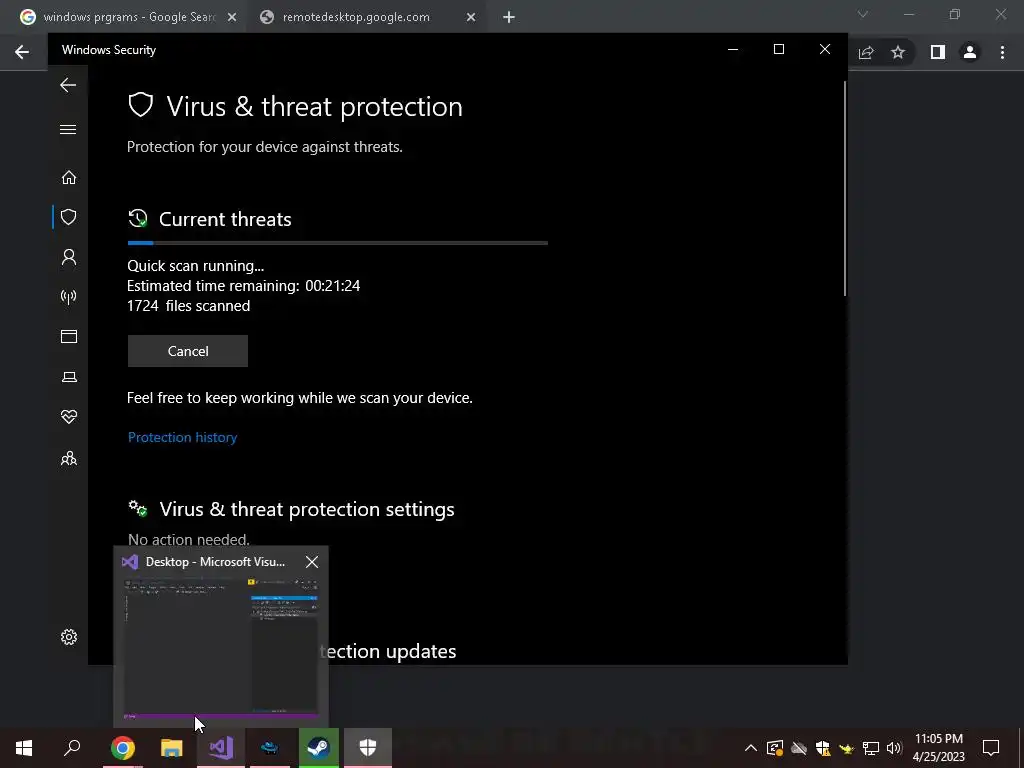Open Firewall & network protection icon
The width and height of the screenshot is (1024, 768).
(x=69, y=297)
